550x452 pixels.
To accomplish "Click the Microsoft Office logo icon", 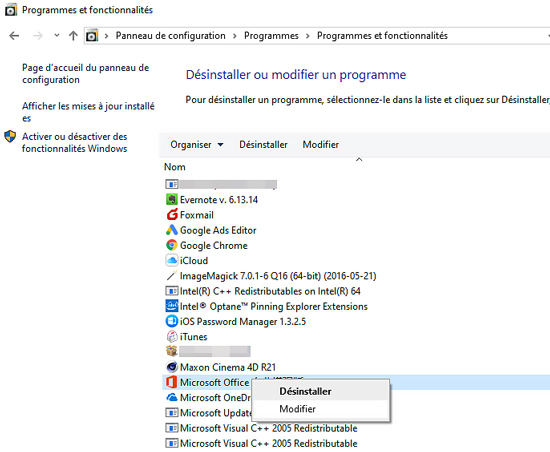I will (x=172, y=382).
